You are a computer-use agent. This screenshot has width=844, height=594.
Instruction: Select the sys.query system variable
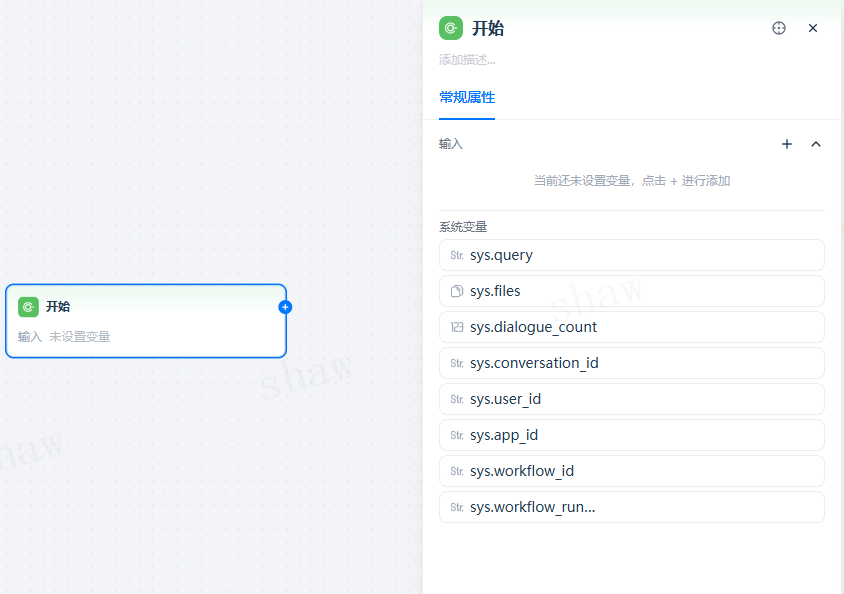point(631,255)
